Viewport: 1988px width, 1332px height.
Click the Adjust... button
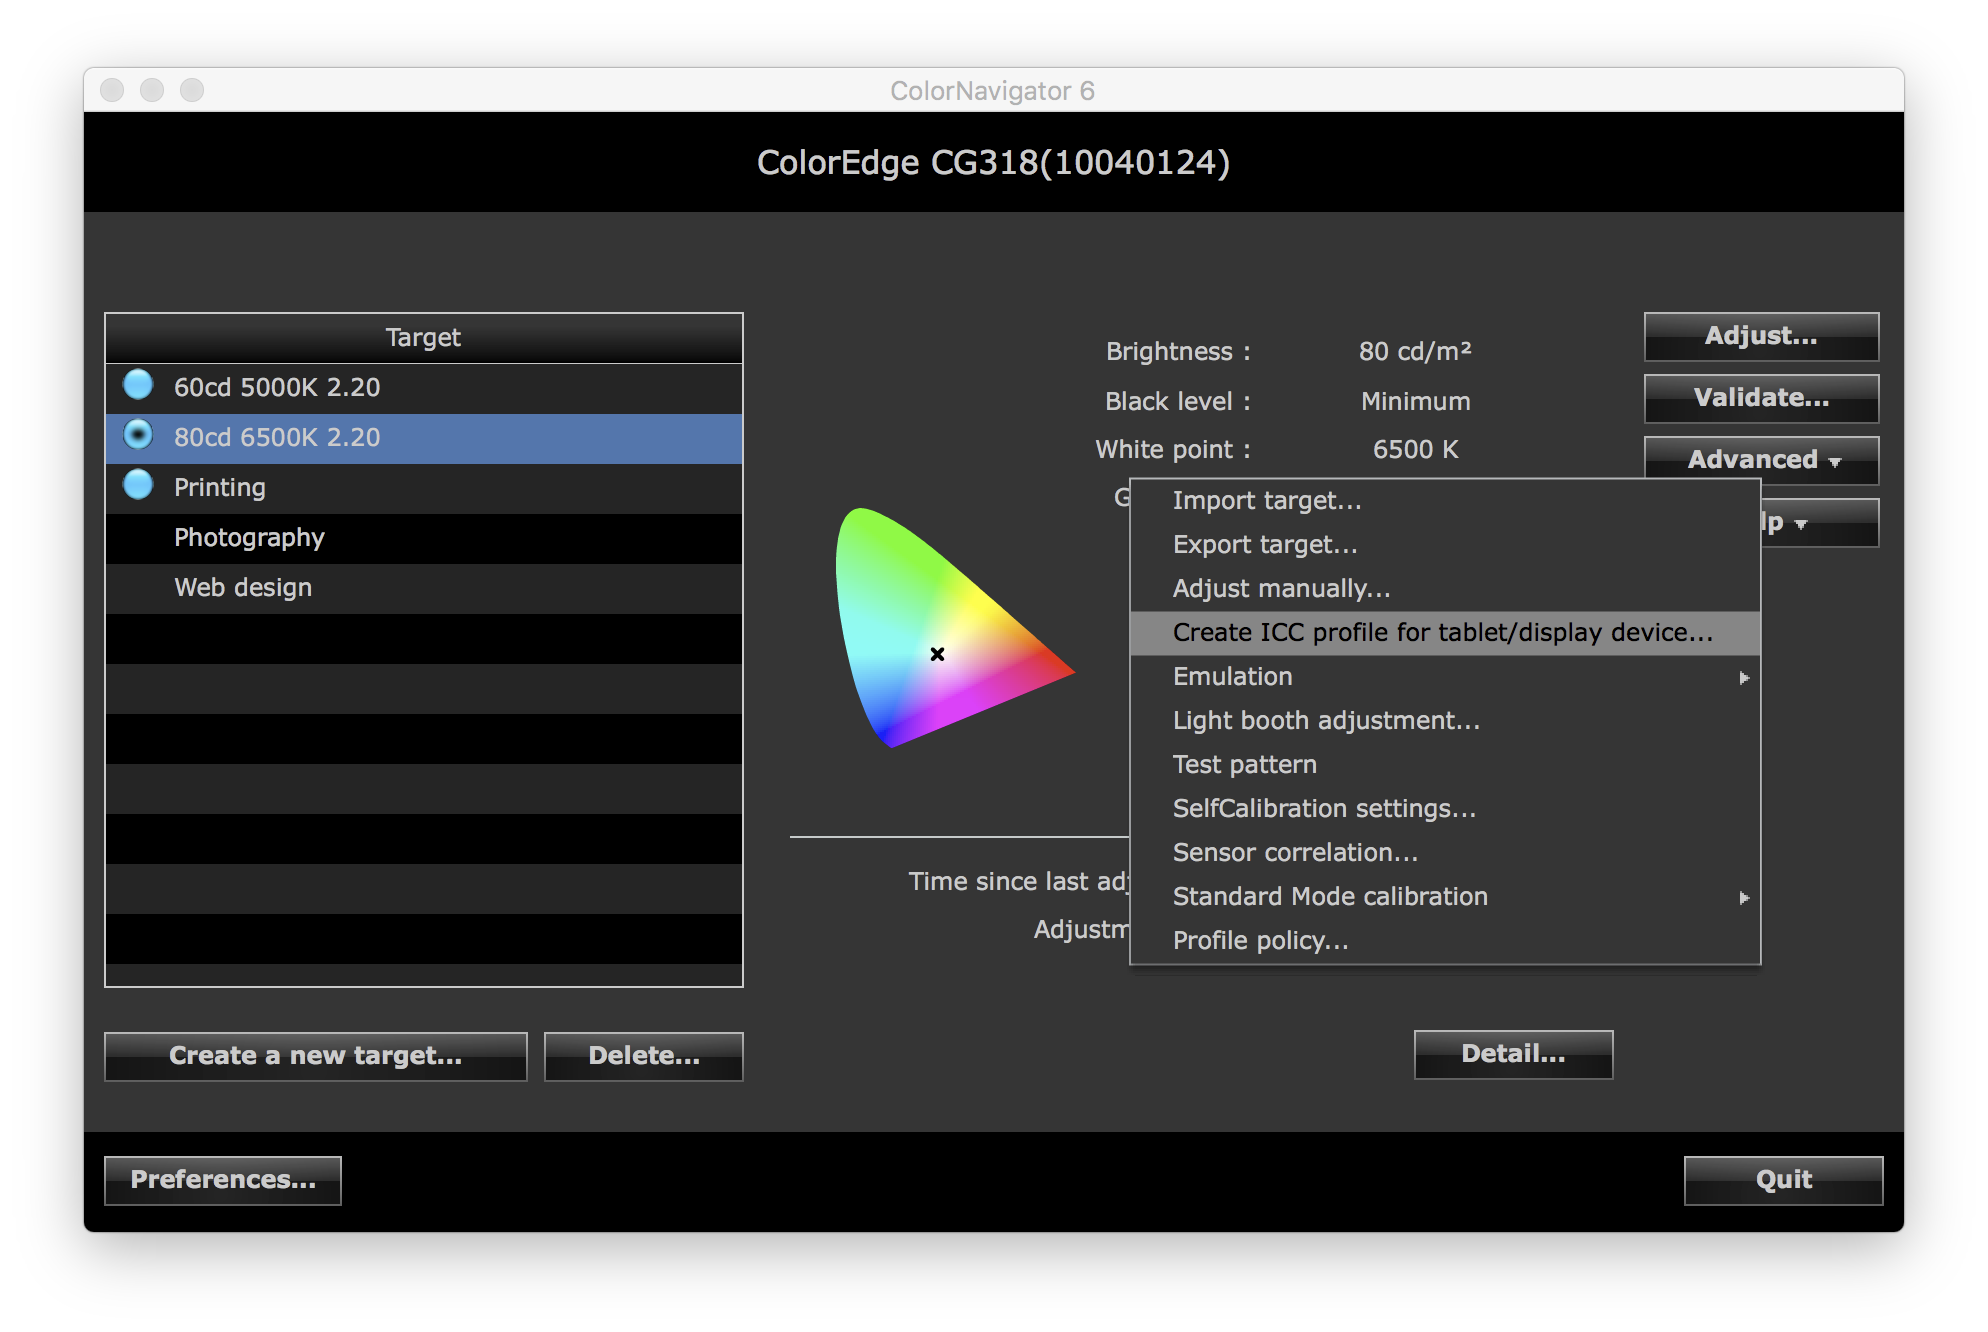[x=1762, y=336]
